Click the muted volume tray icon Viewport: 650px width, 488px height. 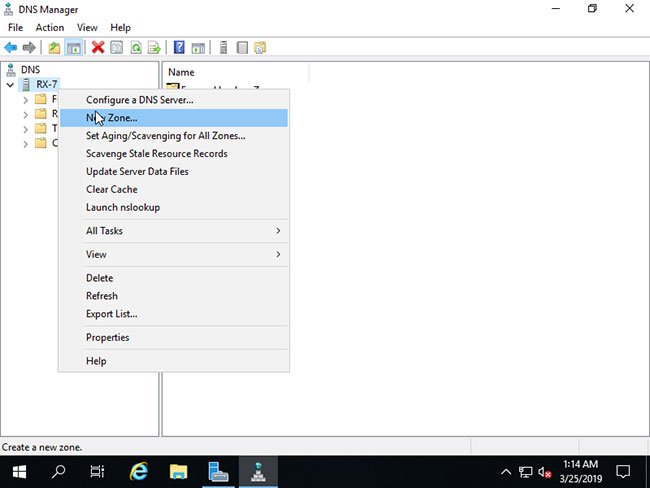coord(545,472)
